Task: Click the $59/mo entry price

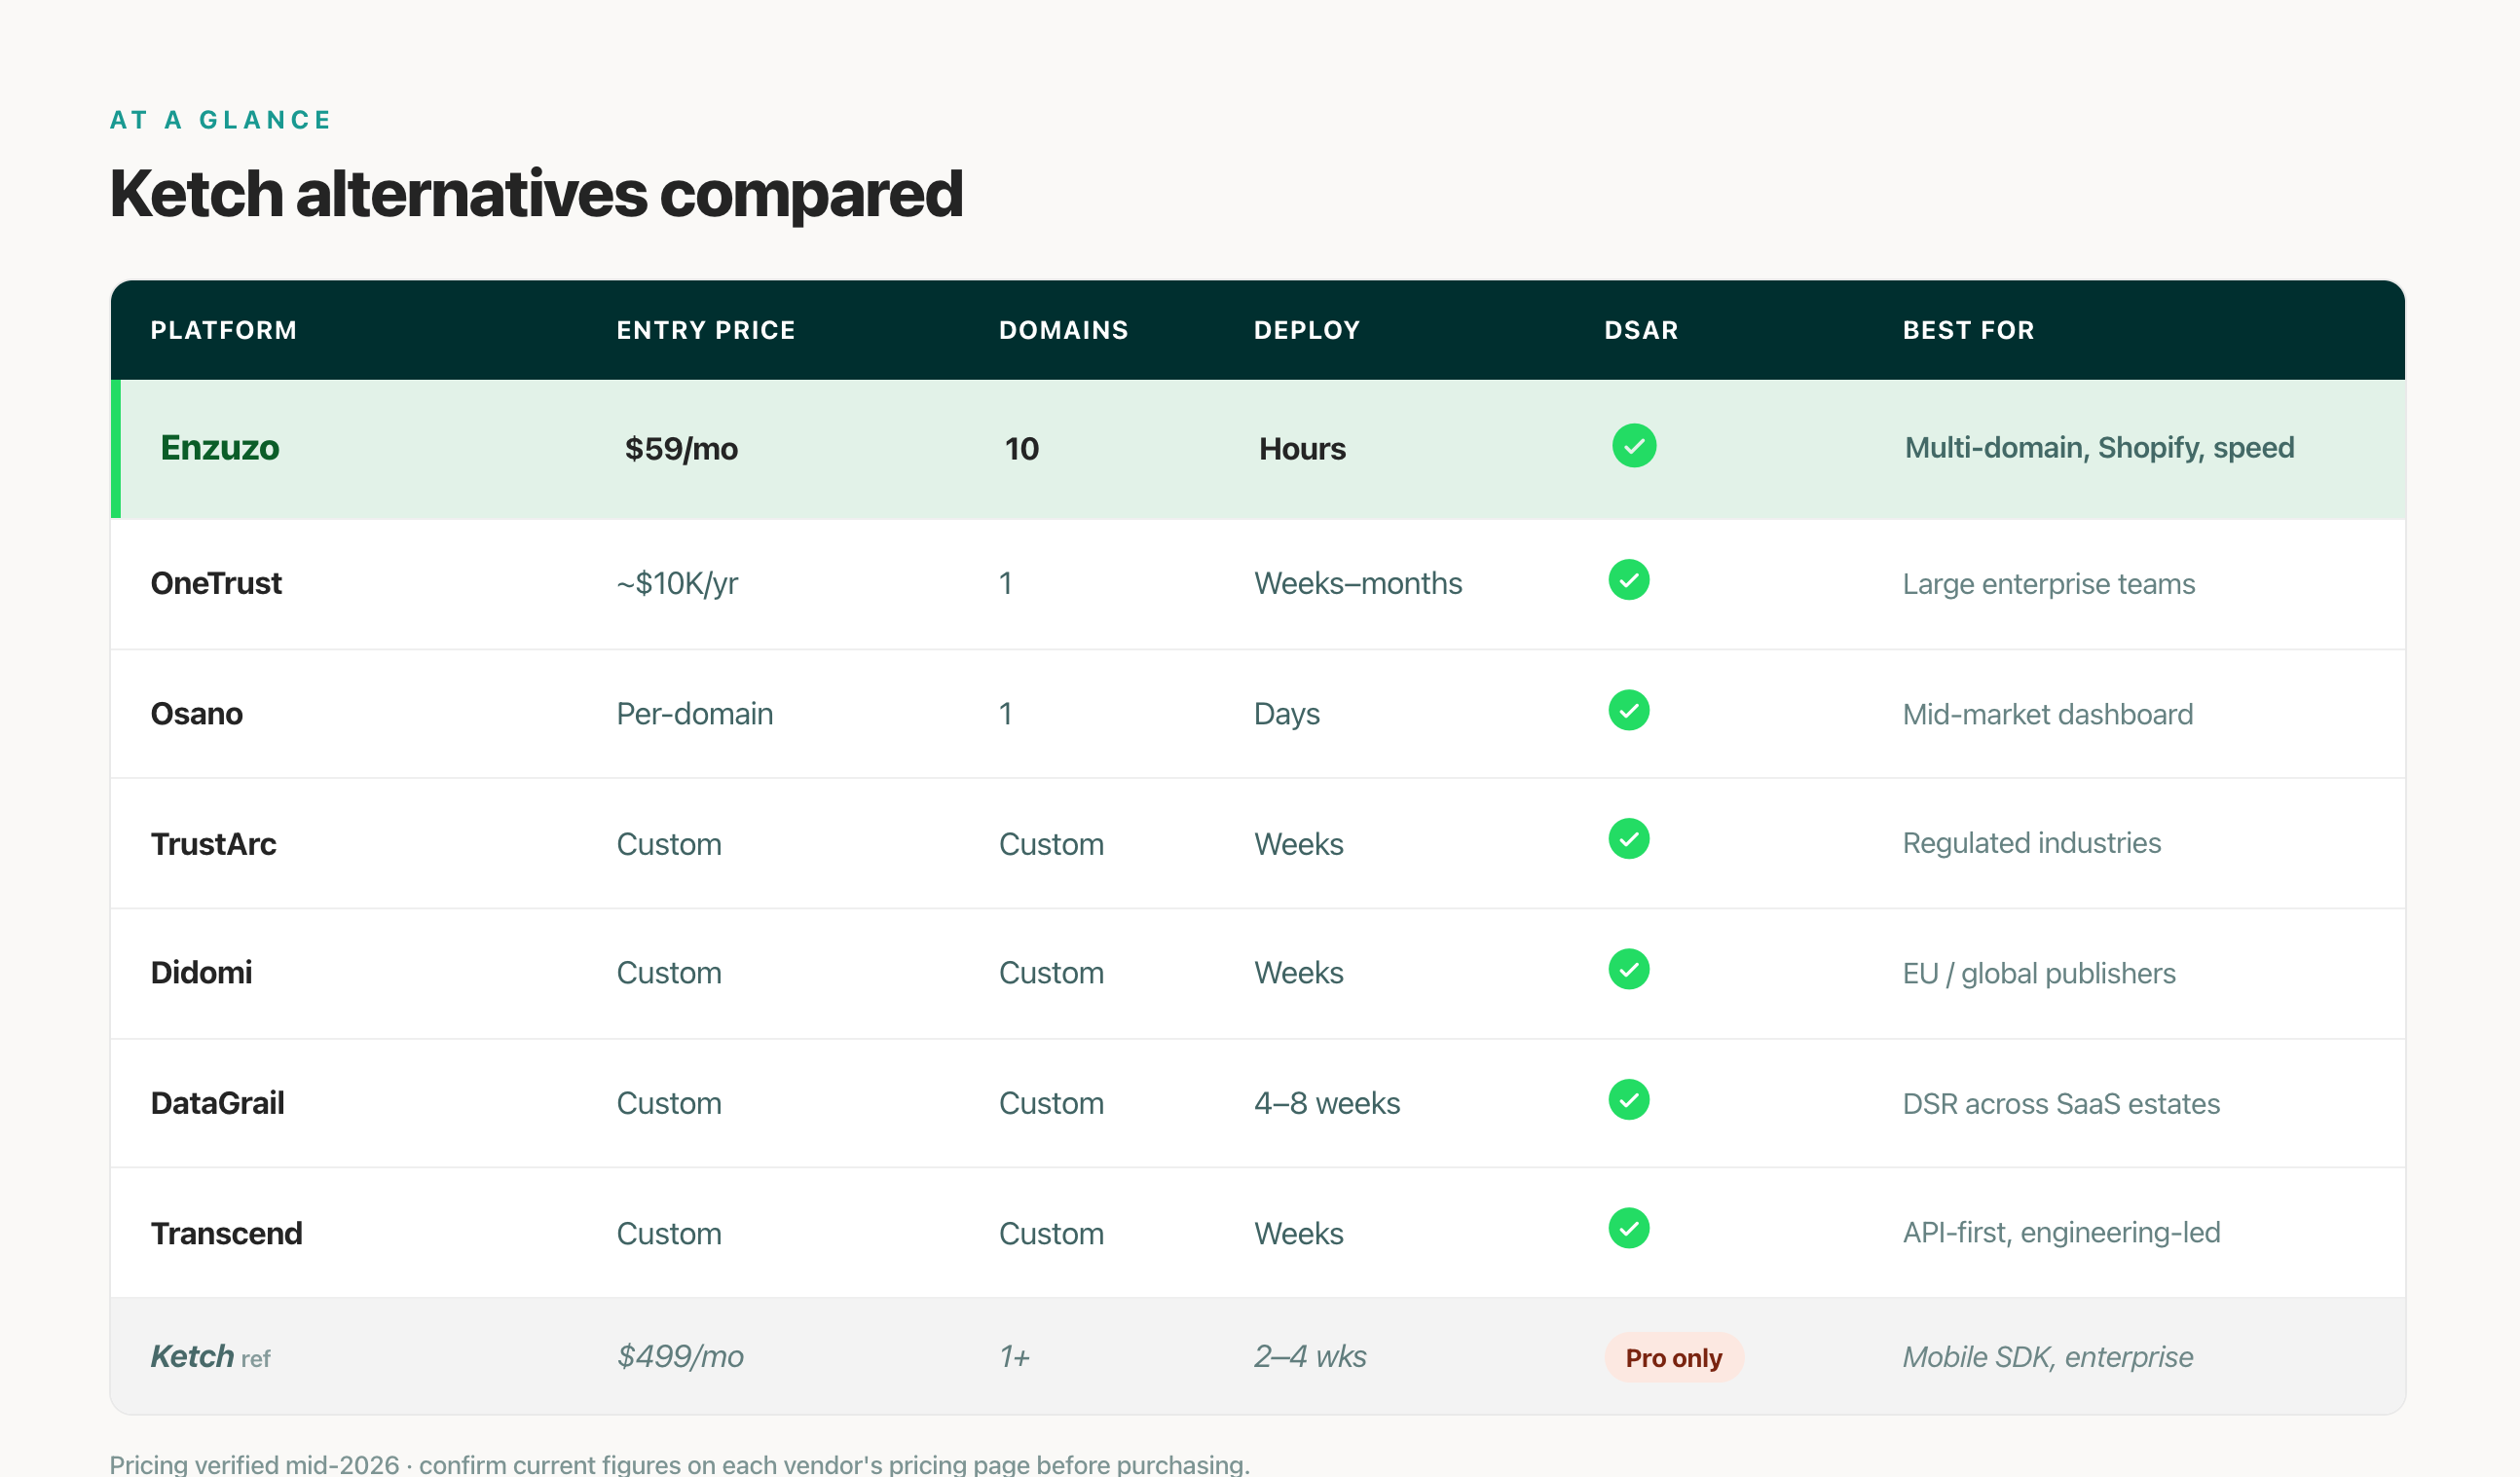Action: click(x=681, y=448)
